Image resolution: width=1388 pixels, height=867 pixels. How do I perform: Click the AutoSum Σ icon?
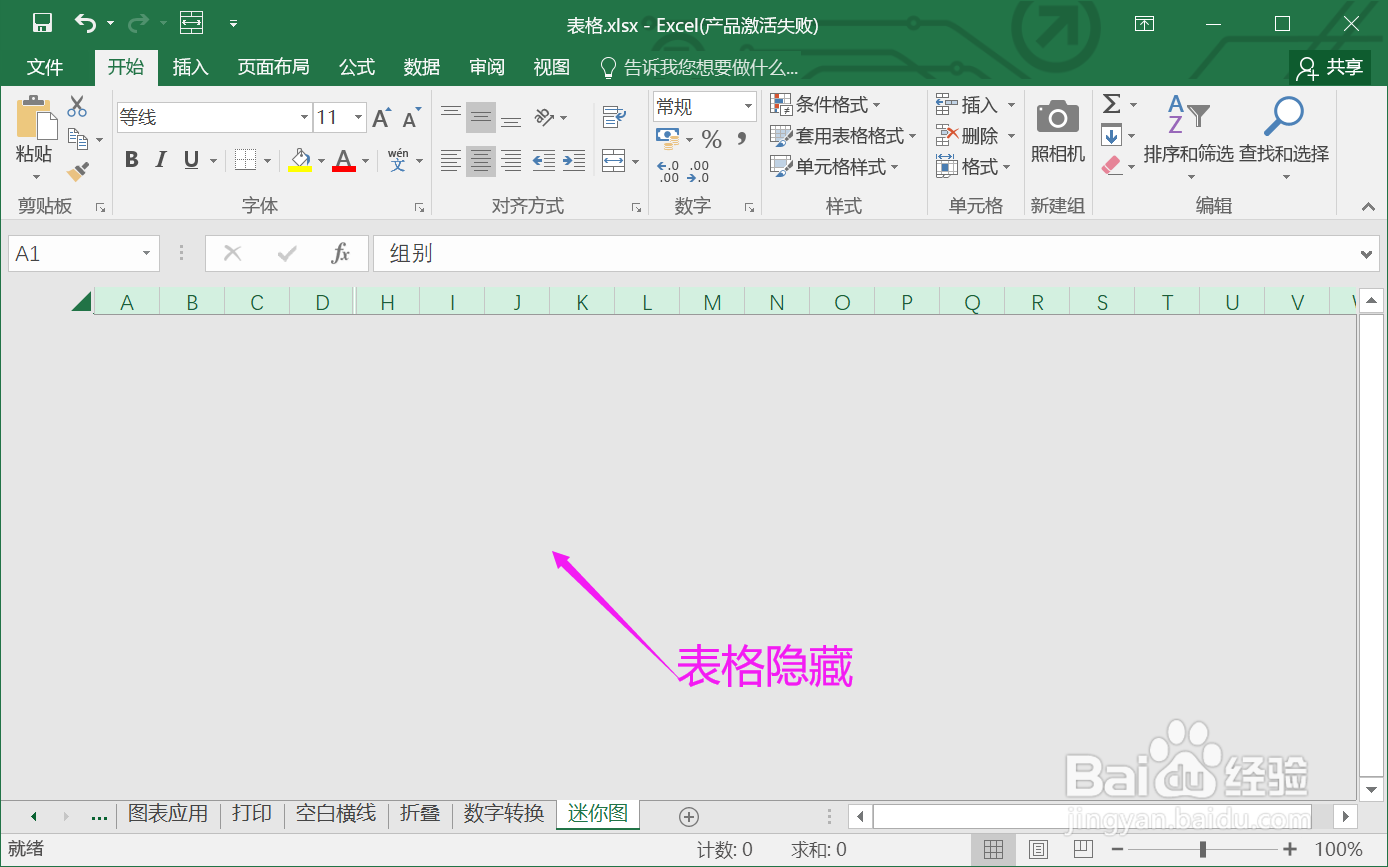click(x=1113, y=105)
